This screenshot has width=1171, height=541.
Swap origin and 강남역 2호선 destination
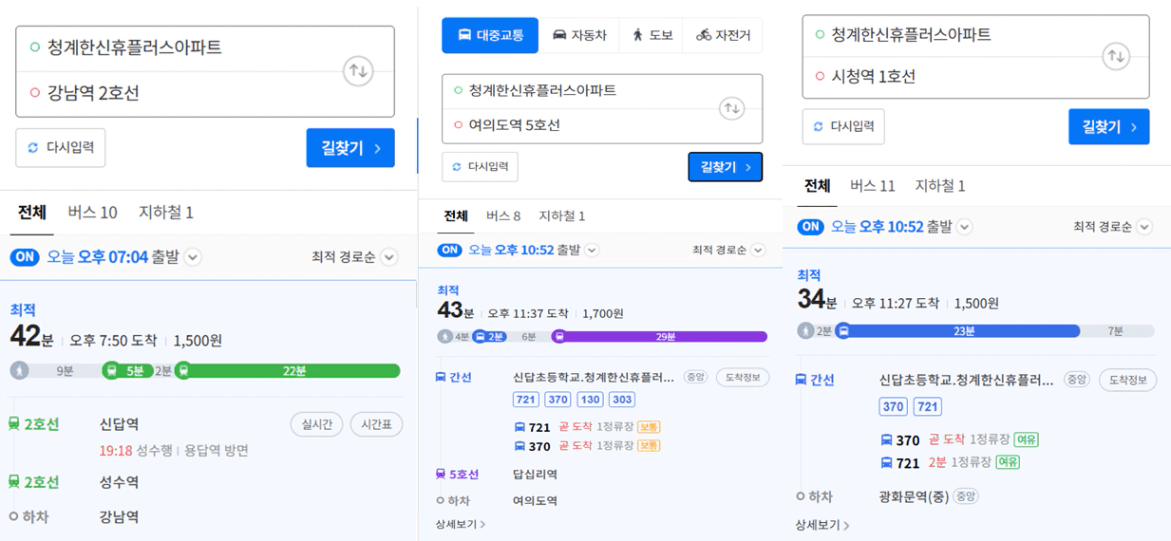[x=358, y=72]
